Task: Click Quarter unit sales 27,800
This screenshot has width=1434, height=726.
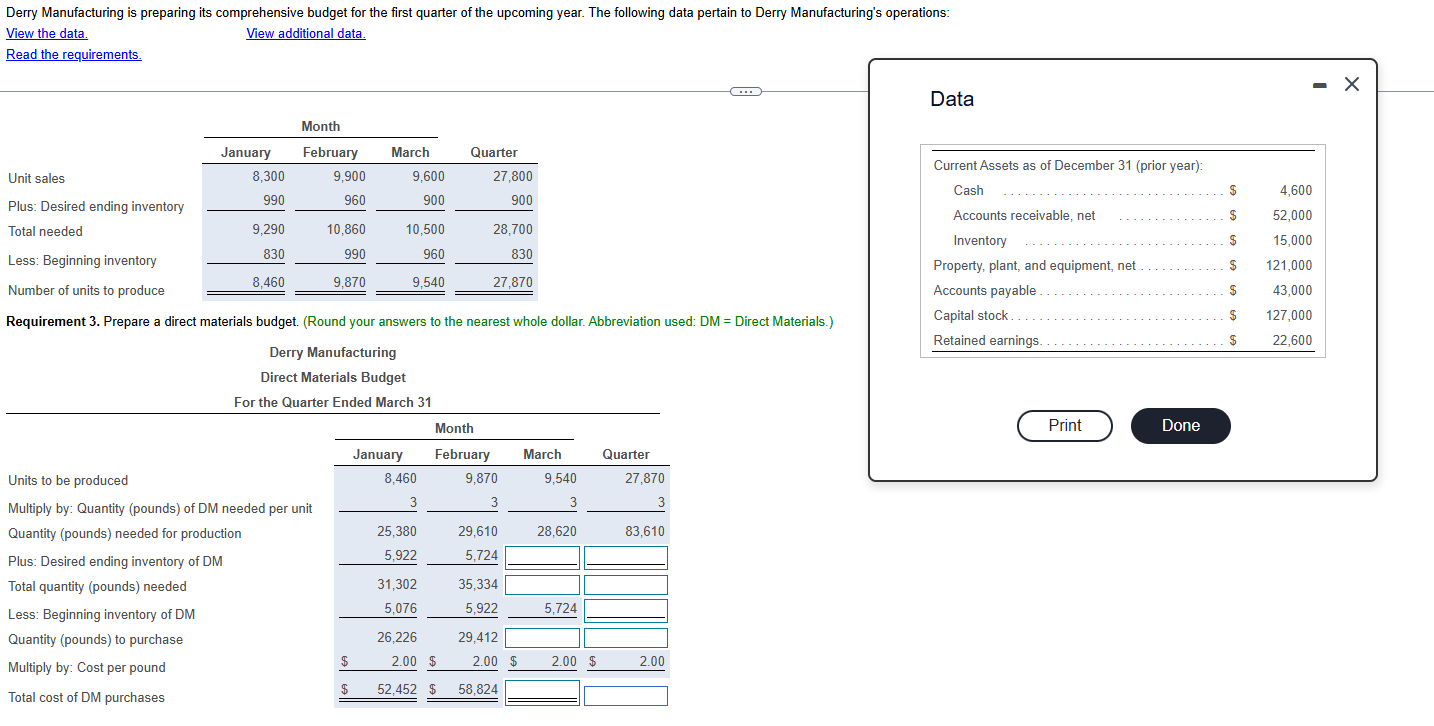Action: pyautogui.click(x=513, y=176)
